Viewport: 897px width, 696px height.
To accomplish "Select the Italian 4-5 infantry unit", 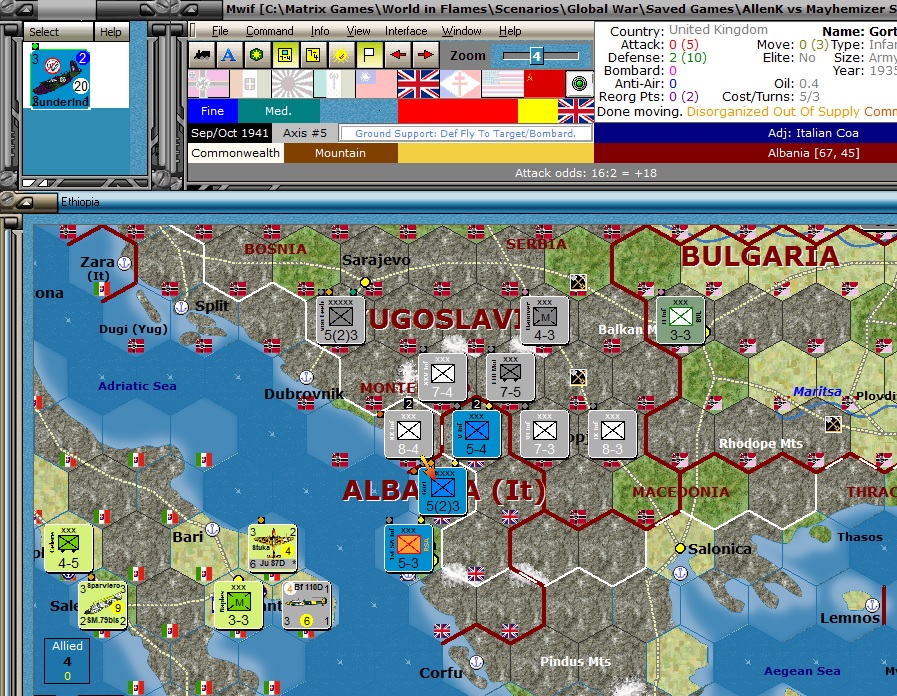I will [68, 548].
